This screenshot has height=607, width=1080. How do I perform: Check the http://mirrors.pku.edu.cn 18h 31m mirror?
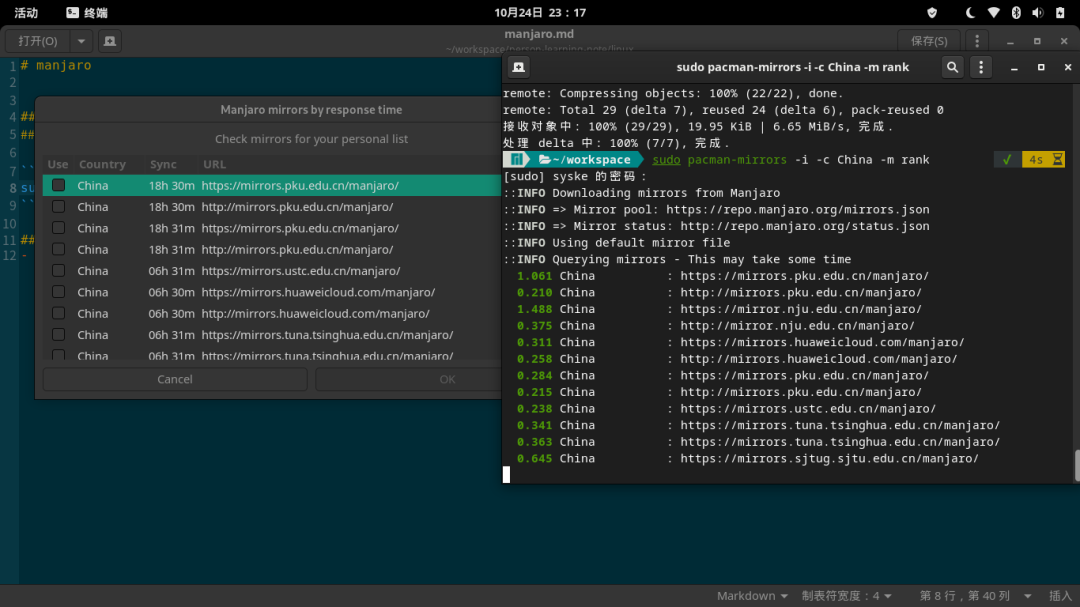59,249
